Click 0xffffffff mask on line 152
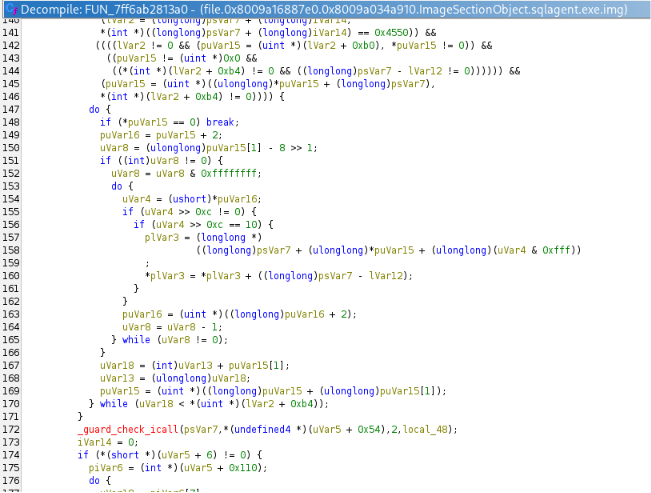This screenshot has height=493, width=651. pyautogui.click(x=228, y=174)
